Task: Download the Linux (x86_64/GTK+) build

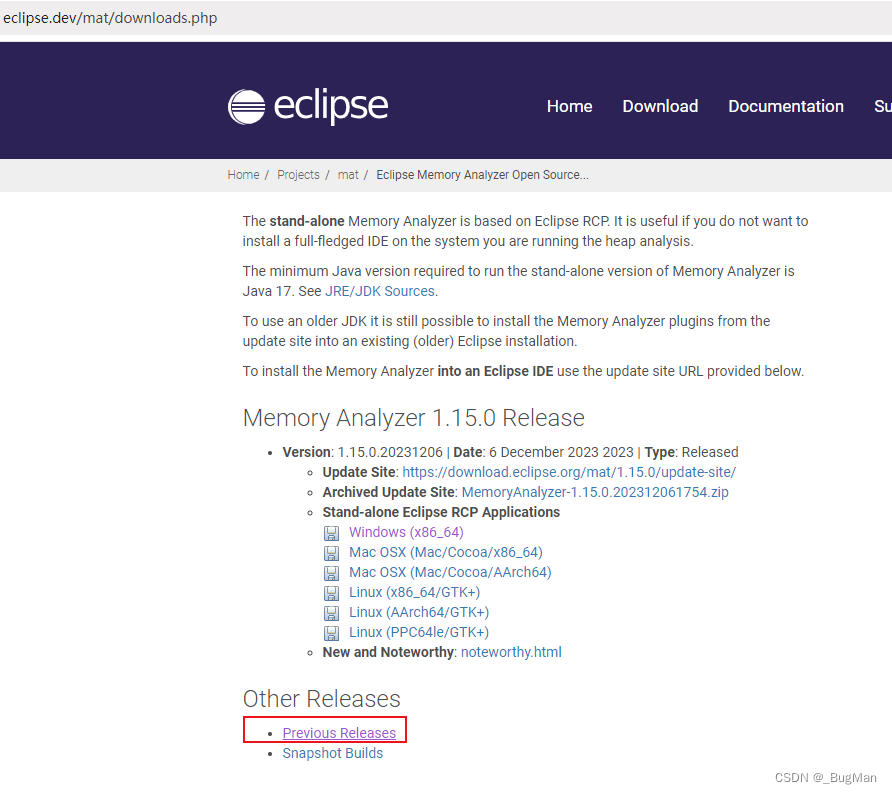Action: (x=414, y=592)
